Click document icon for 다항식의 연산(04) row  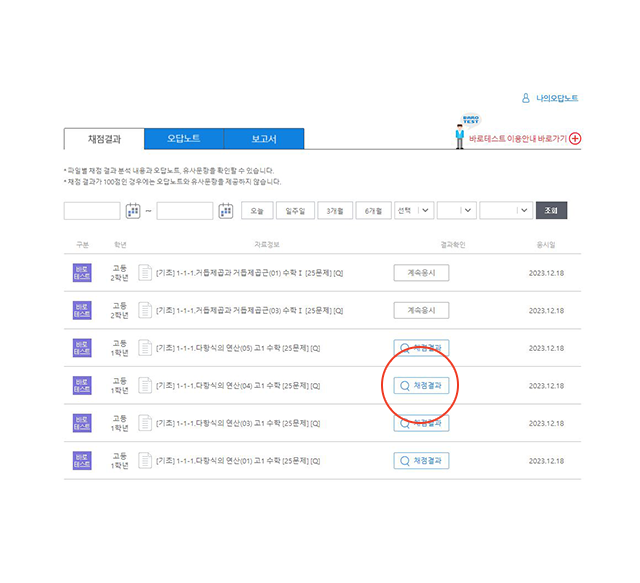pyautogui.click(x=145, y=385)
